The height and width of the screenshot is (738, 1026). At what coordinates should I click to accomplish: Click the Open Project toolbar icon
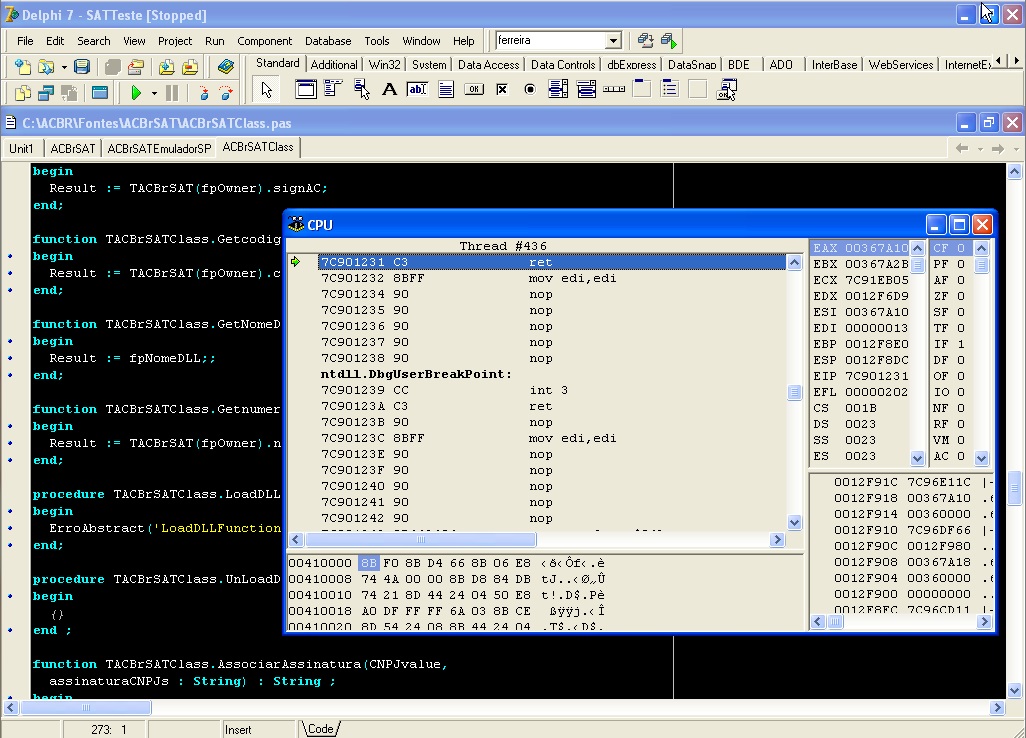135,67
